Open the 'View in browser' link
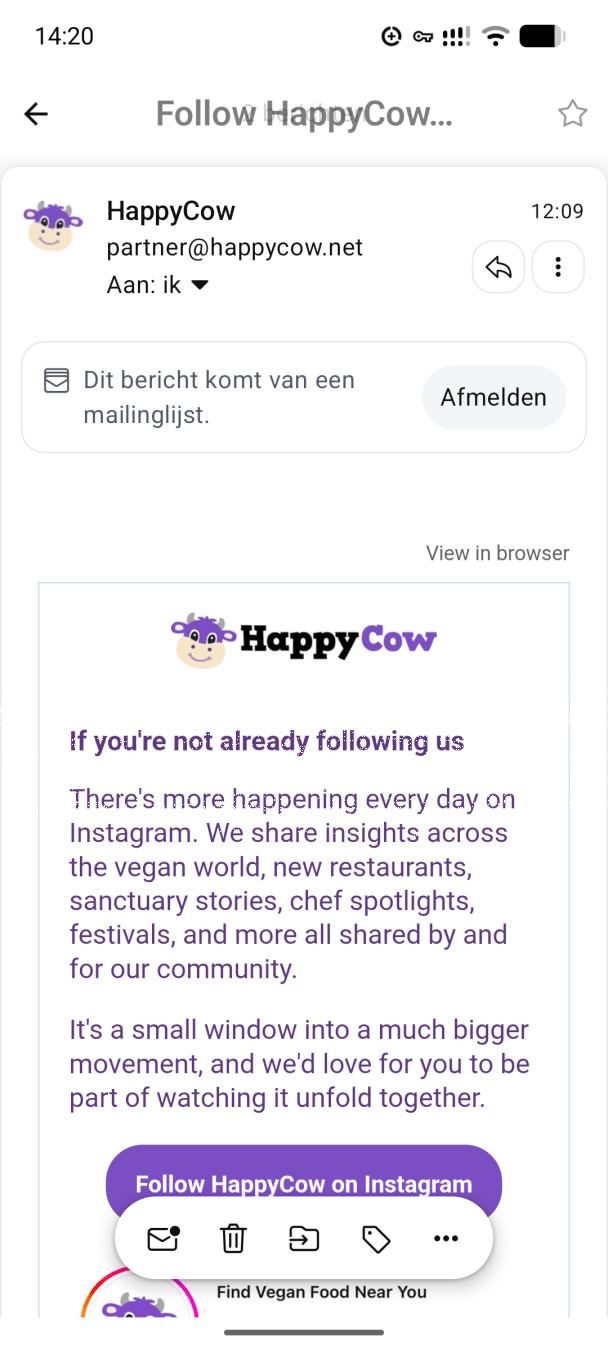This screenshot has width=608, height=1350. (498, 553)
